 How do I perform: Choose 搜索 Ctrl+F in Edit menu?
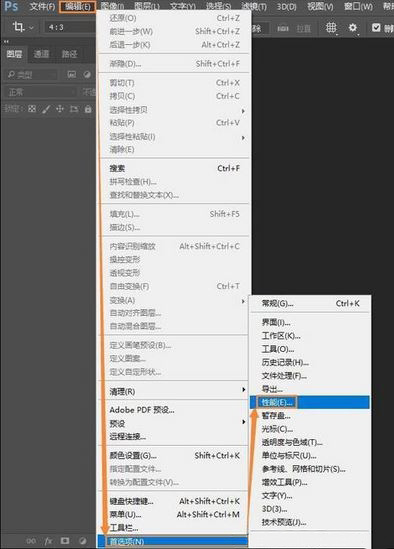tap(174, 168)
